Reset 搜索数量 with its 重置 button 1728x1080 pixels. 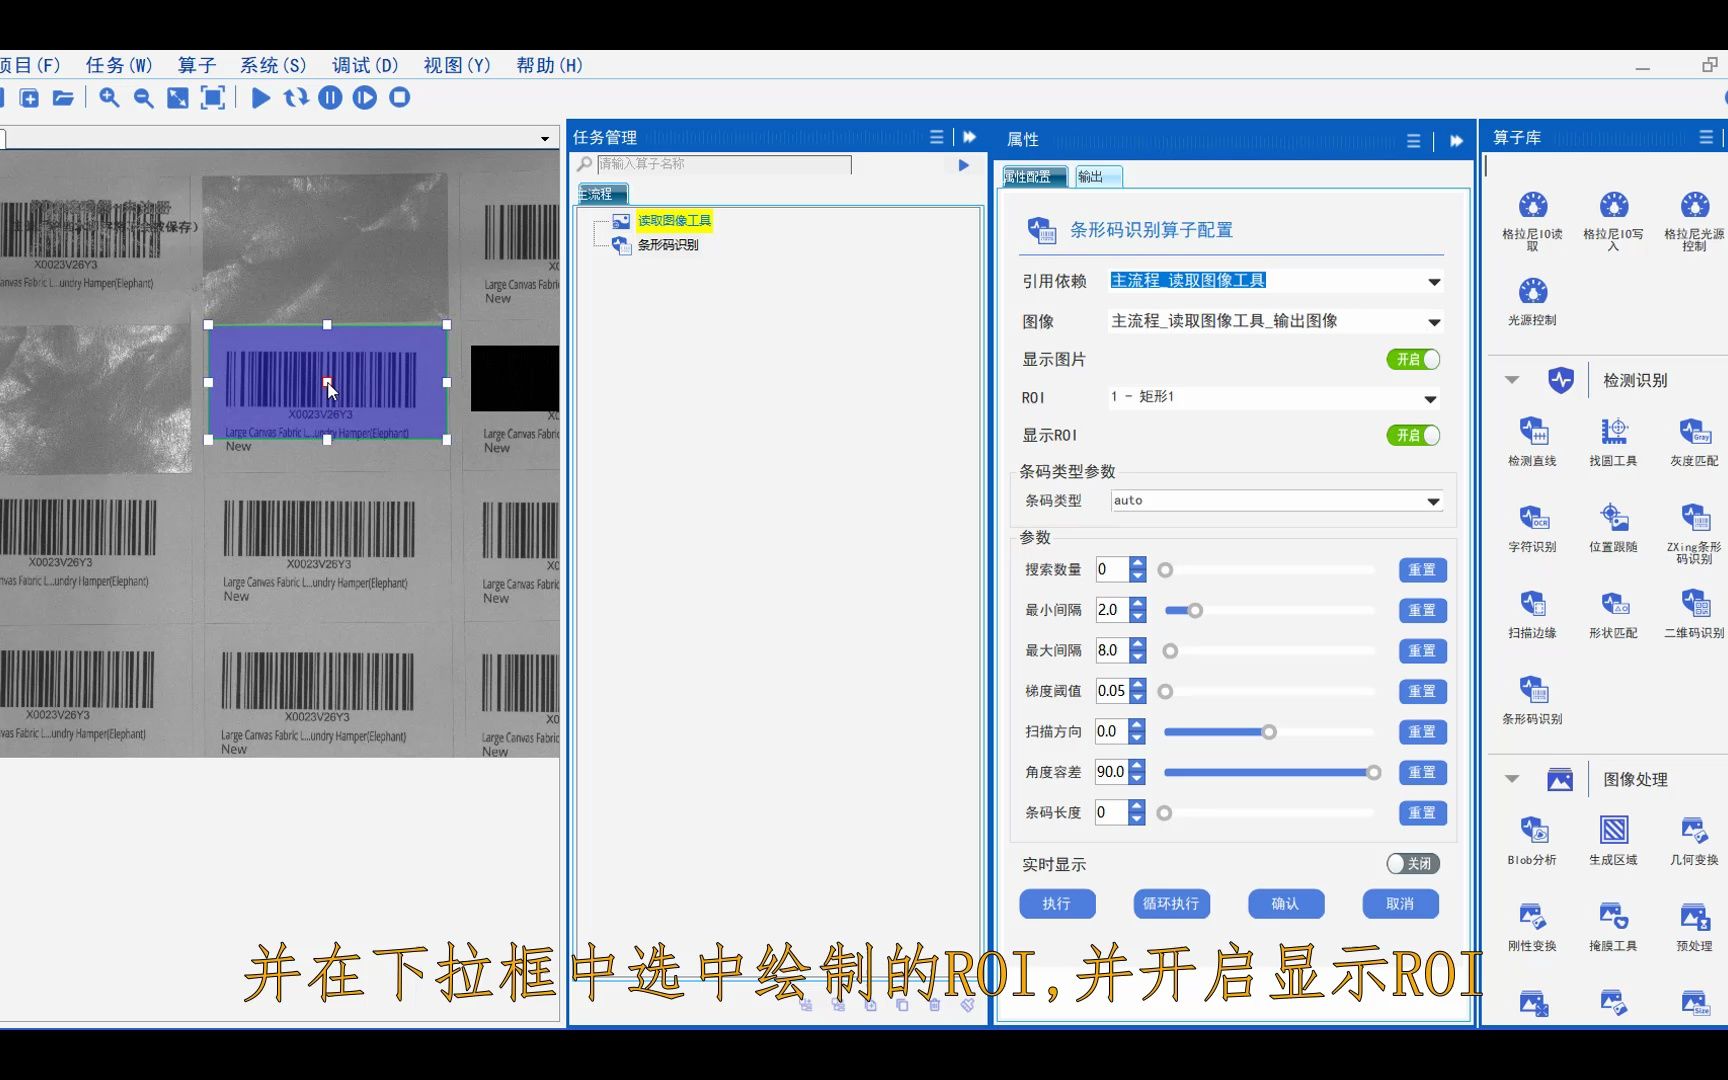1422,570
